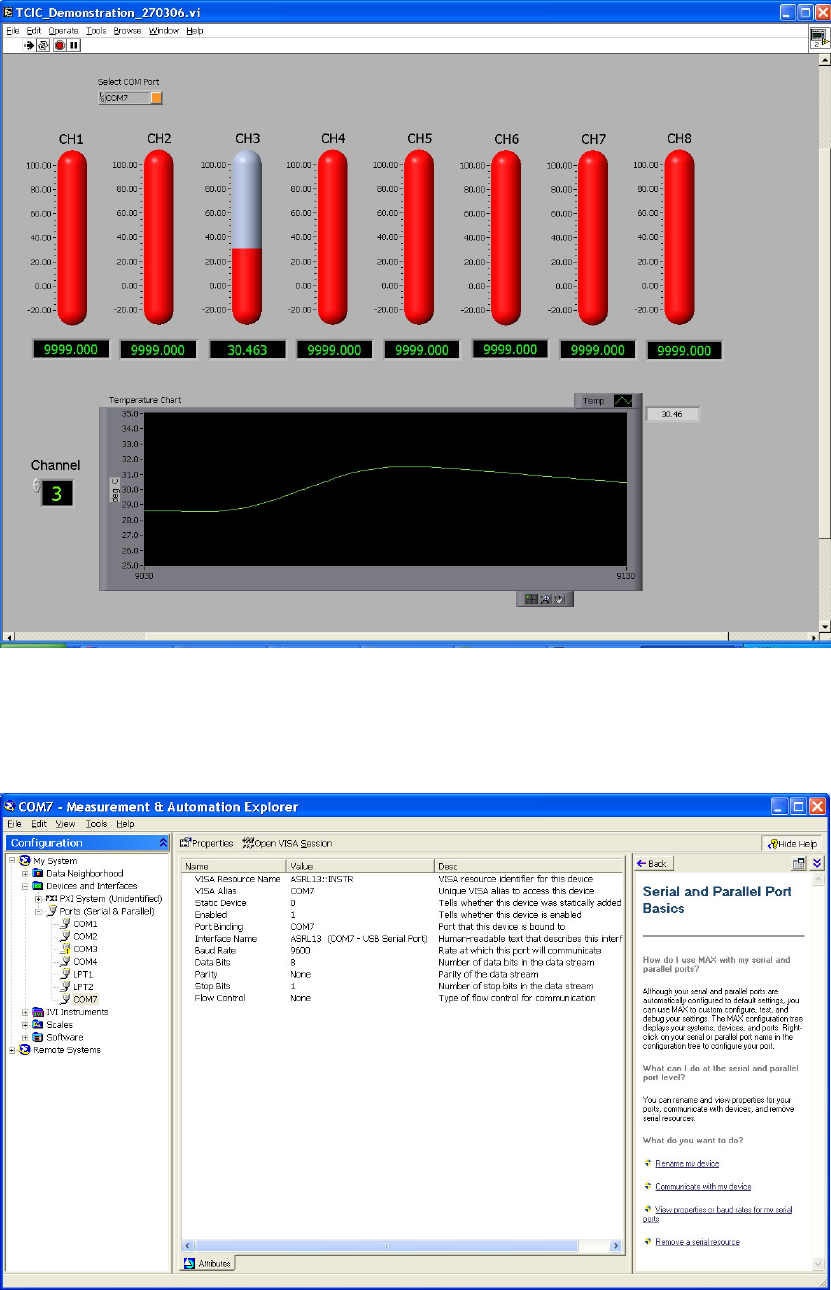Open the View menu in MAX

click(x=65, y=824)
